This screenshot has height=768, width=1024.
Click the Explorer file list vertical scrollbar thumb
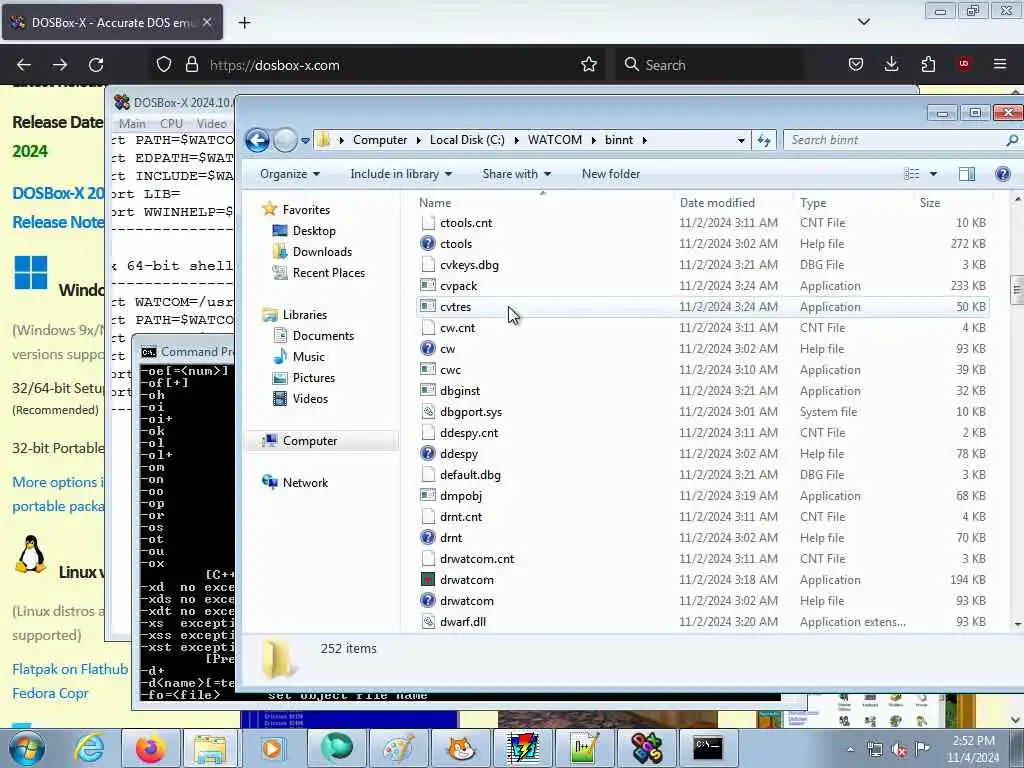[x=1017, y=290]
